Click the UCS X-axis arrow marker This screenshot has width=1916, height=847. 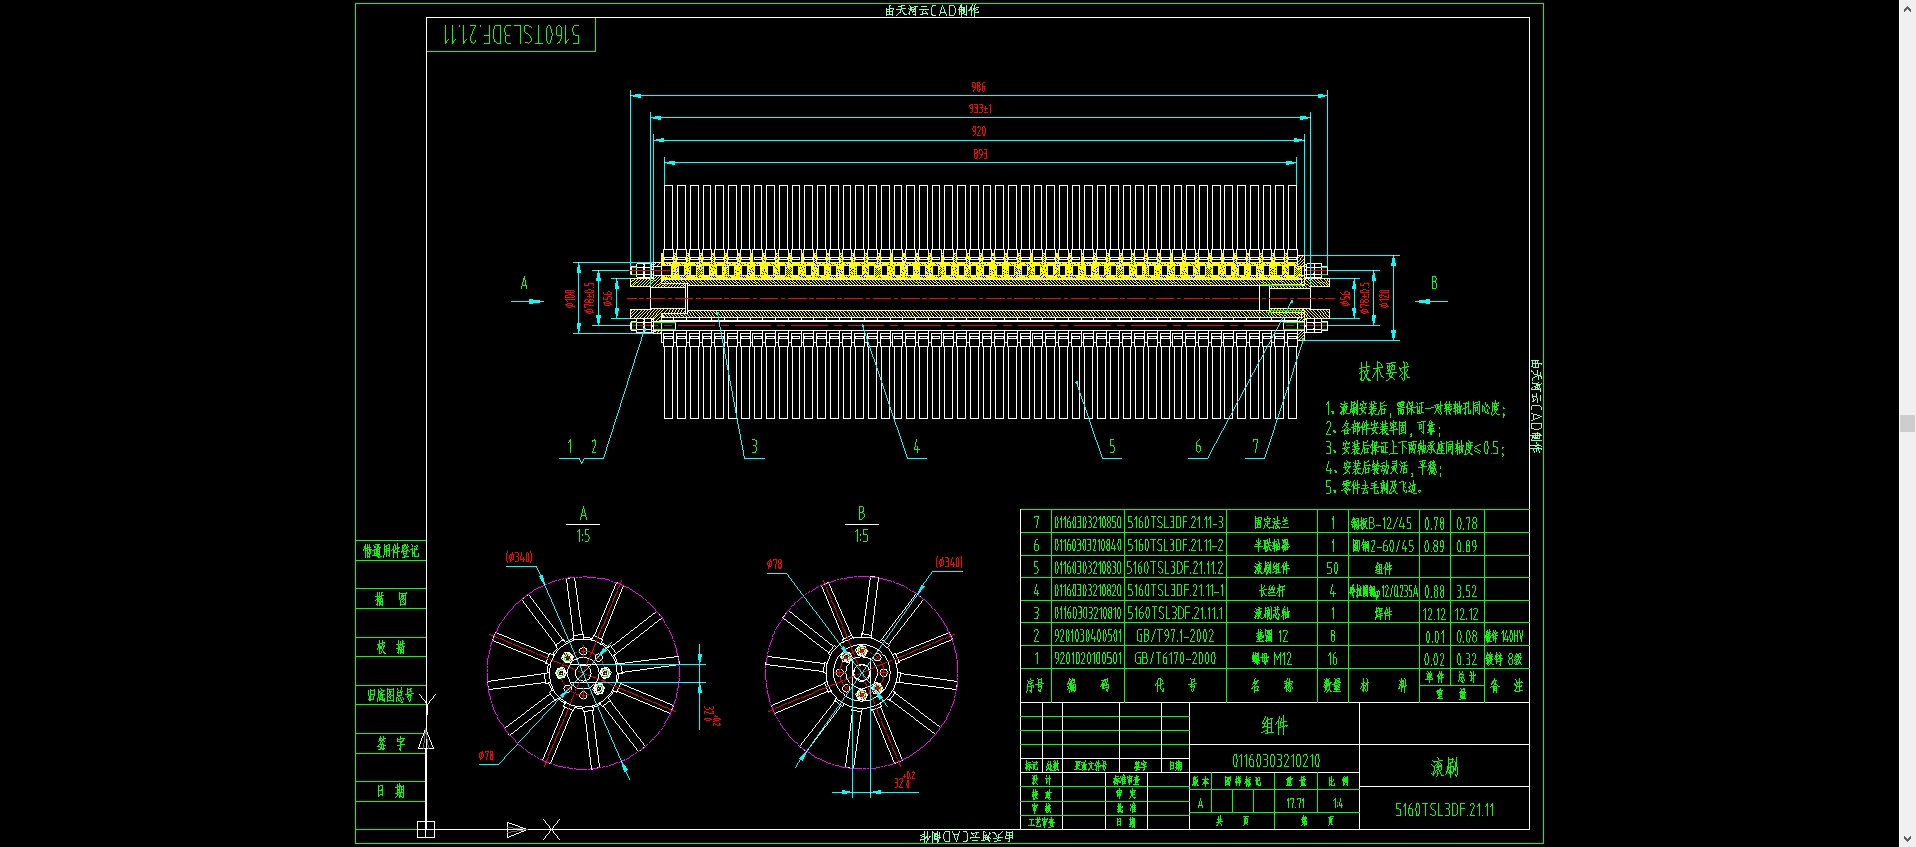click(x=516, y=829)
